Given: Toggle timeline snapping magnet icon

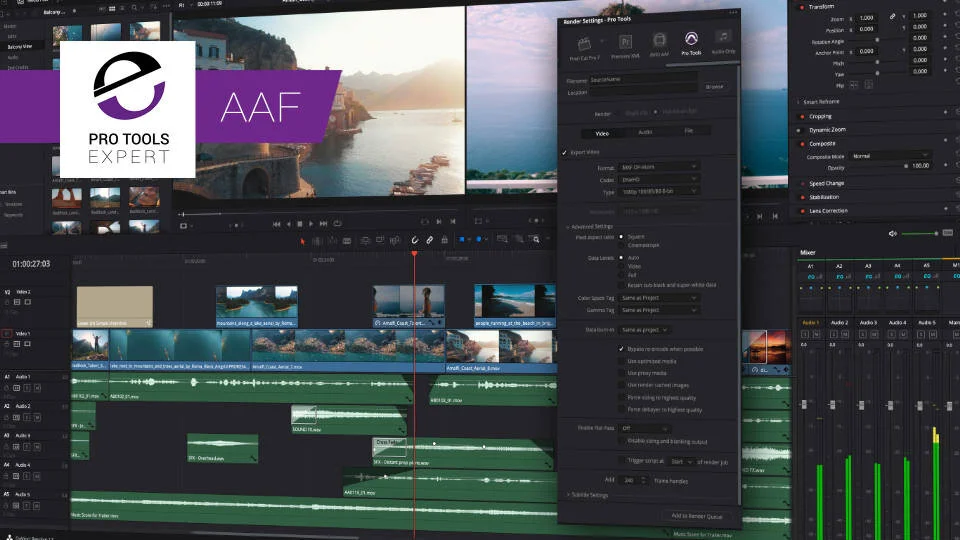Looking at the screenshot, I should (x=414, y=240).
